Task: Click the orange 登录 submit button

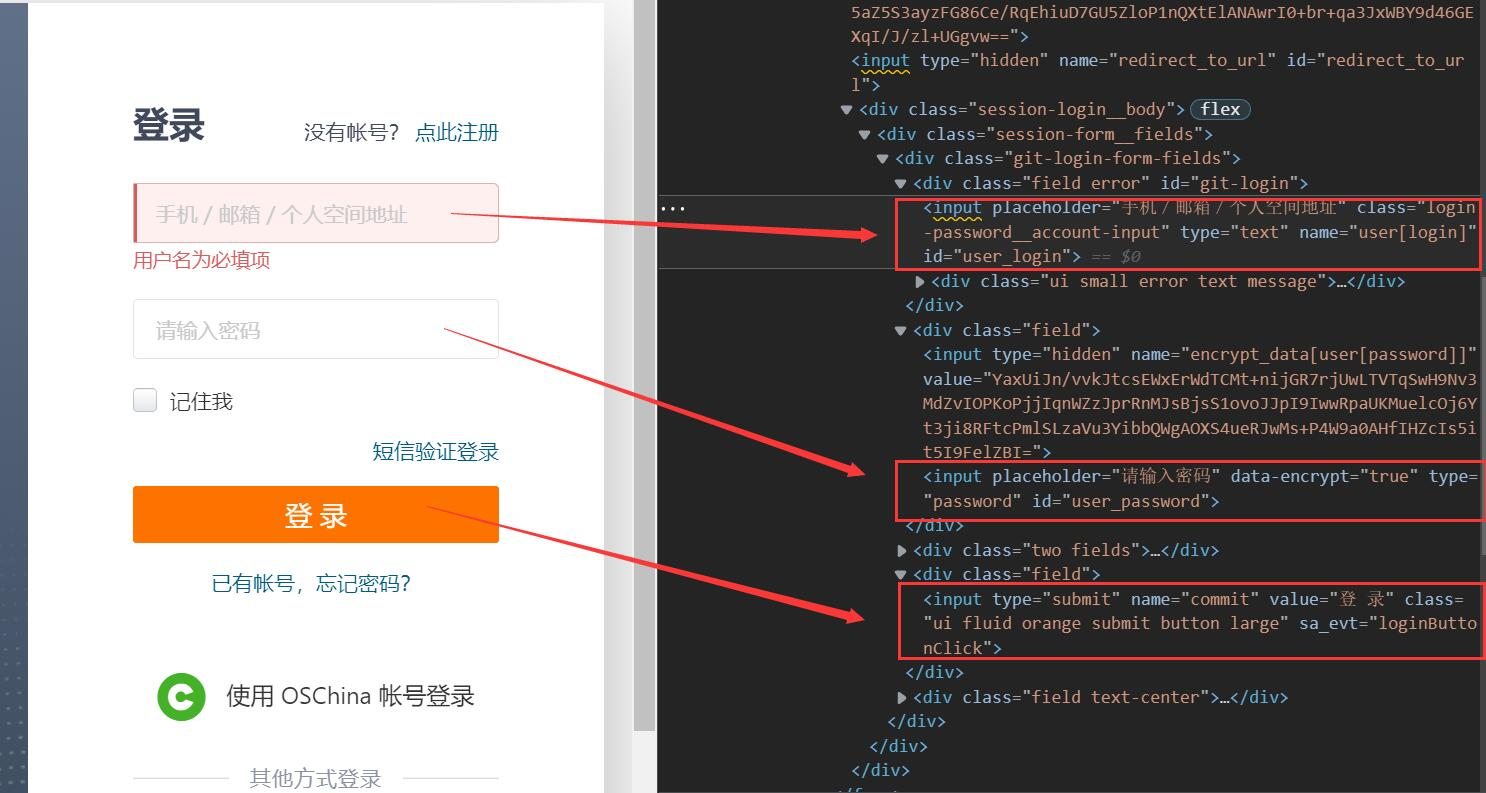Action: pyautogui.click(x=315, y=515)
